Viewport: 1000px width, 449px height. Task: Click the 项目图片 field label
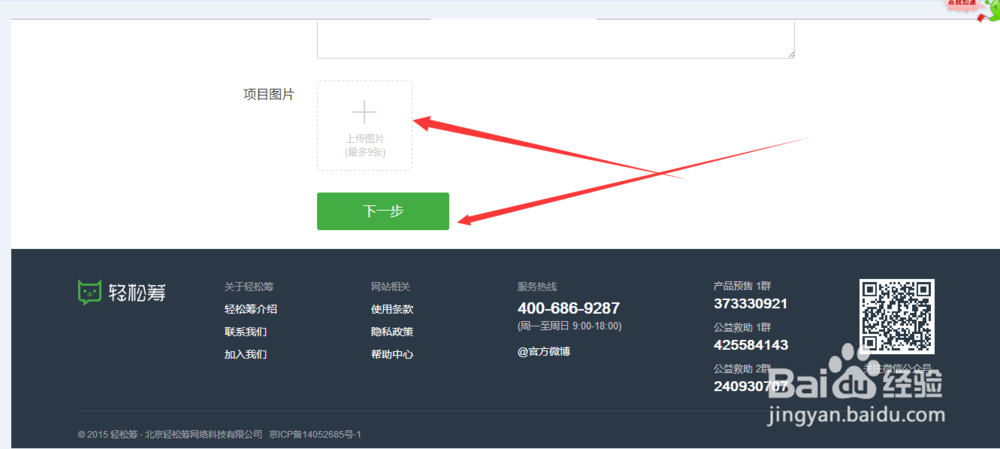point(269,94)
